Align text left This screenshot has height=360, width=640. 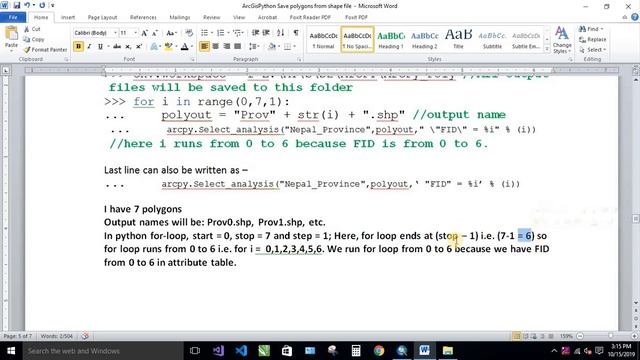click(x=204, y=47)
